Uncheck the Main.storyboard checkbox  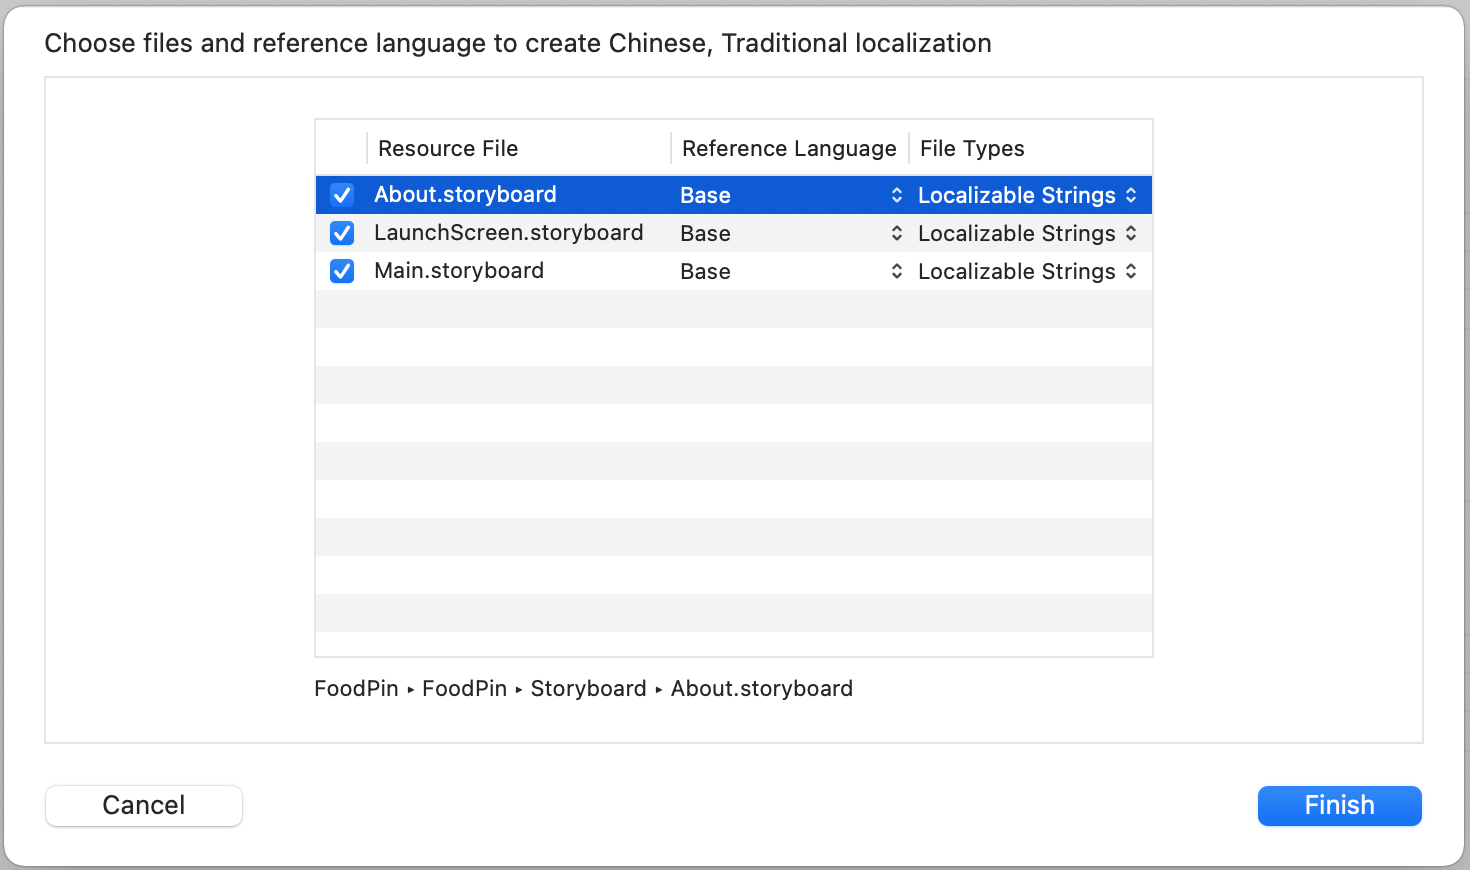point(341,270)
